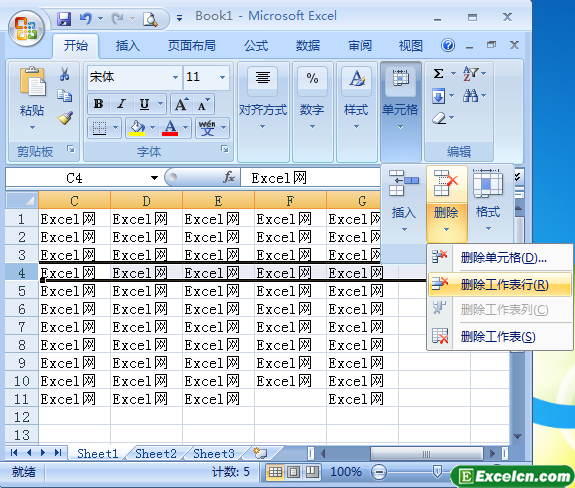The image size is (575, 488).
Task: Open the 页面布局 ribbon tab
Action: (192, 45)
